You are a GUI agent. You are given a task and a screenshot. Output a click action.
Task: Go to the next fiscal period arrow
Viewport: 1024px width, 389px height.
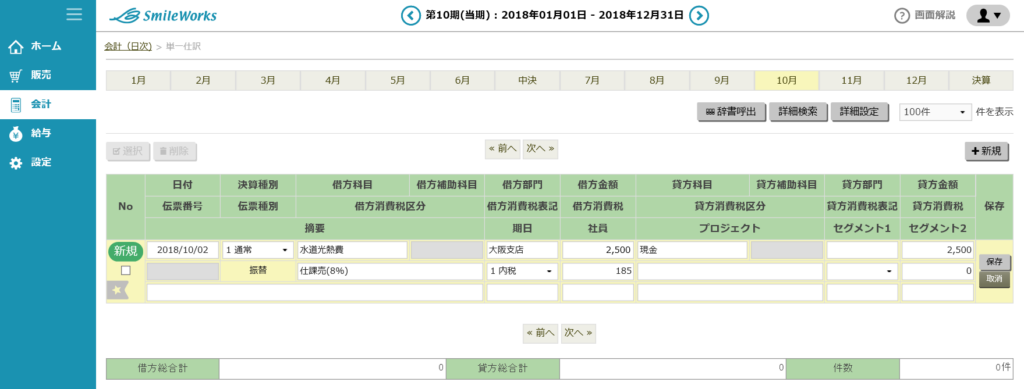(x=699, y=15)
